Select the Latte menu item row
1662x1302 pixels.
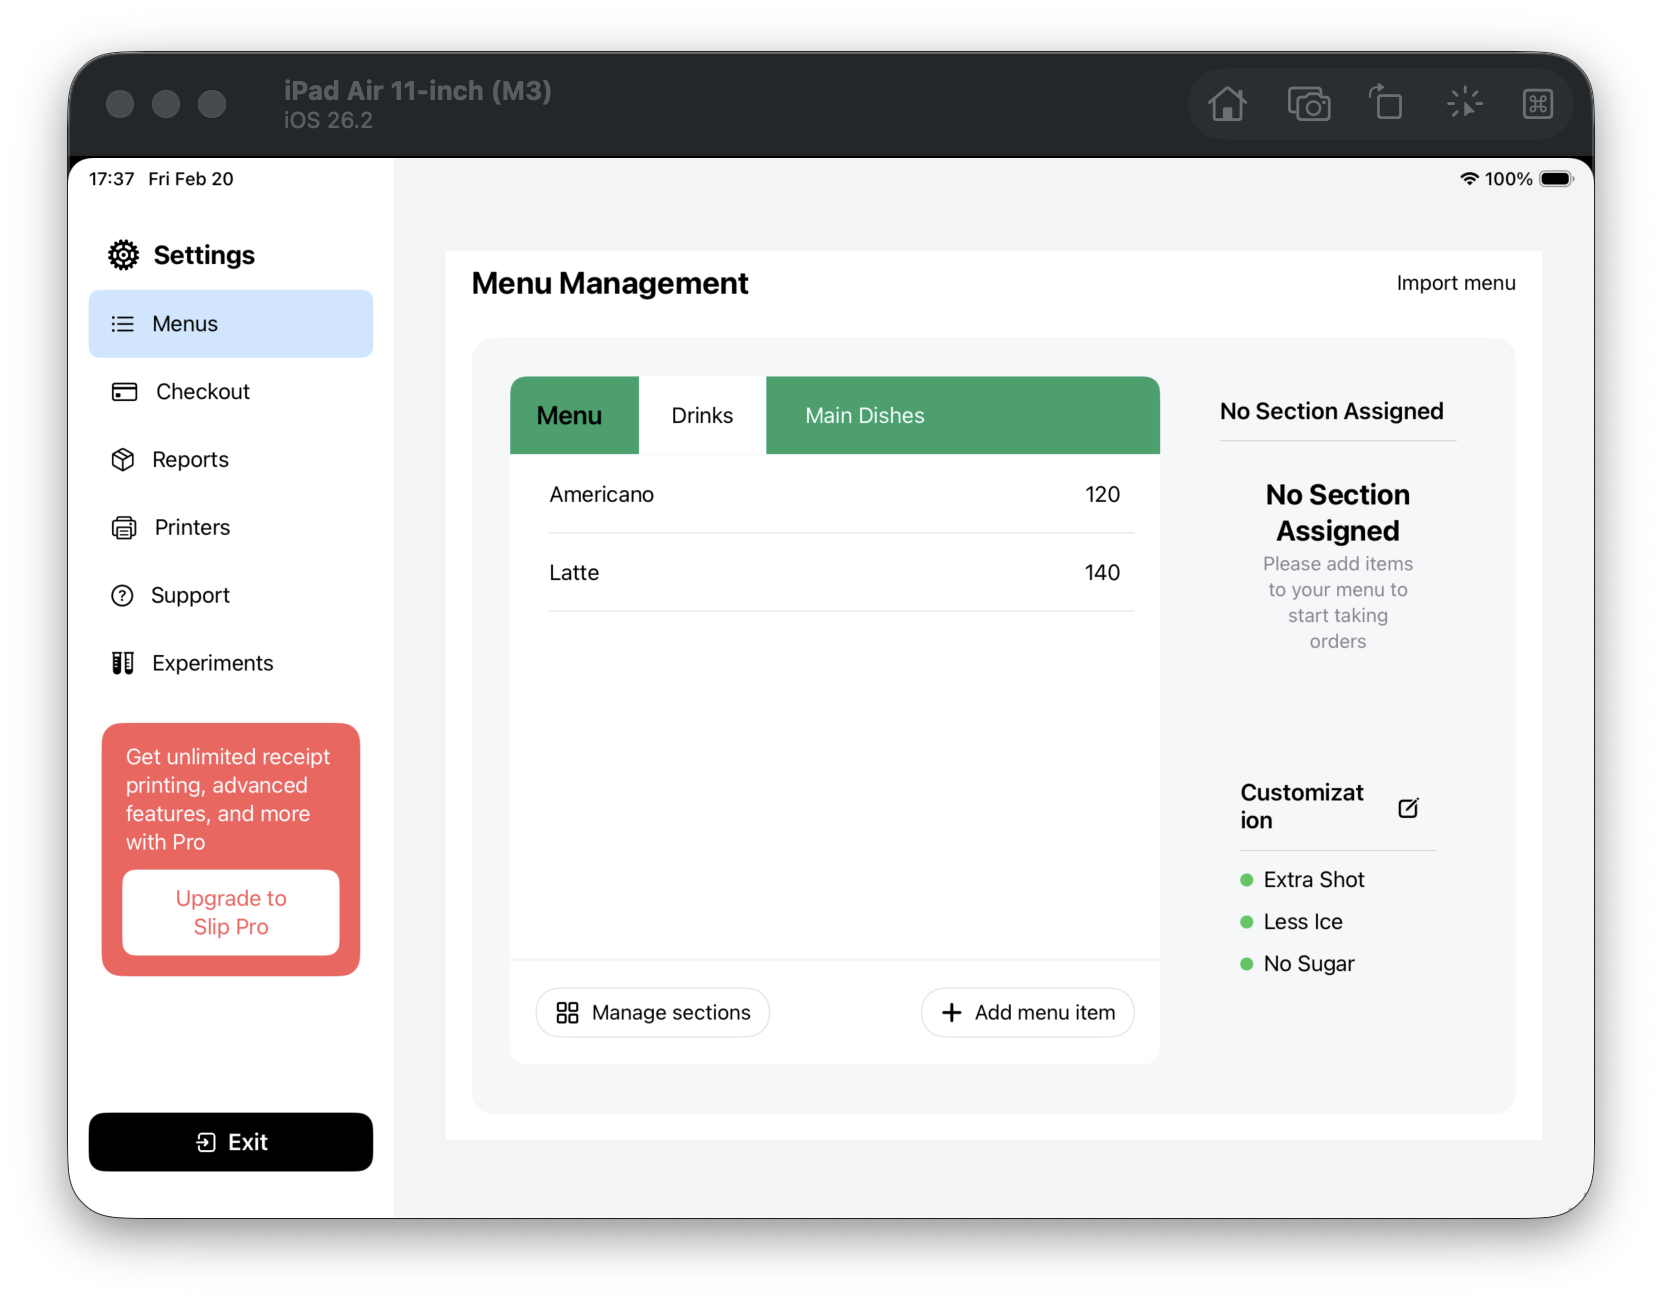point(834,573)
